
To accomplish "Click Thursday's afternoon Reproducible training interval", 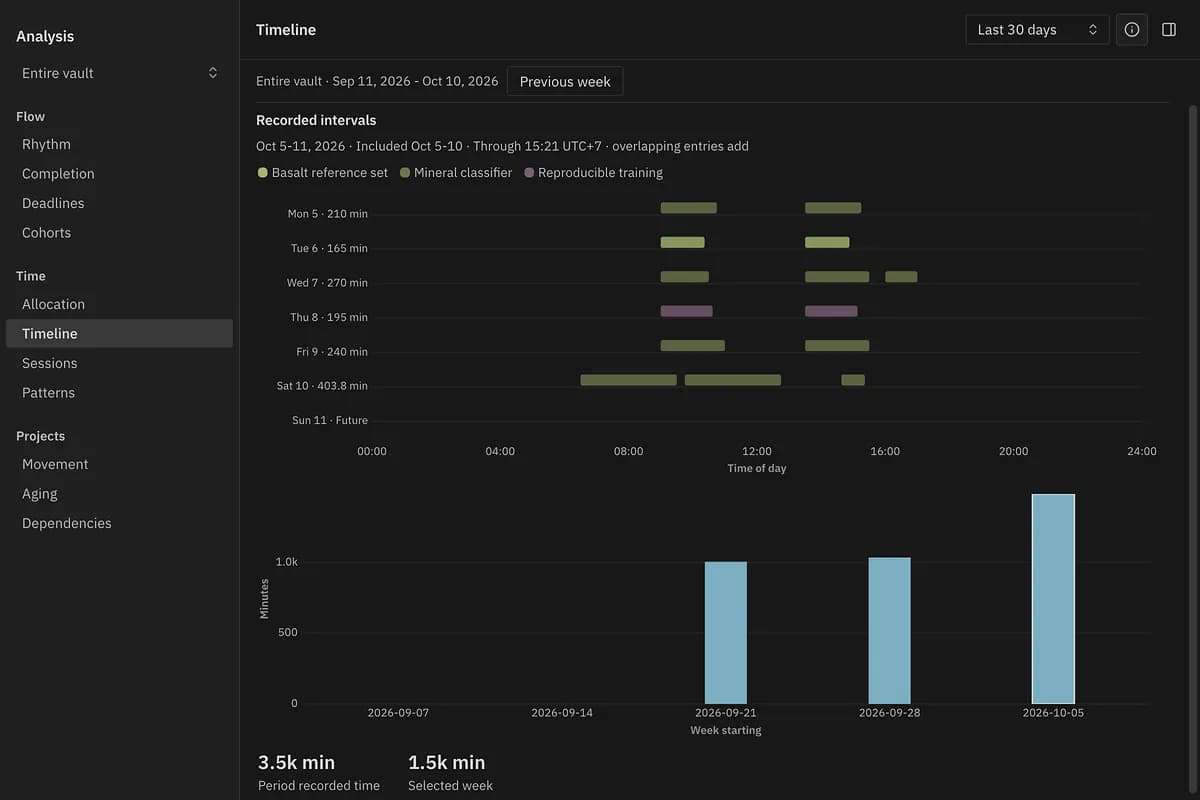I will (x=831, y=311).
